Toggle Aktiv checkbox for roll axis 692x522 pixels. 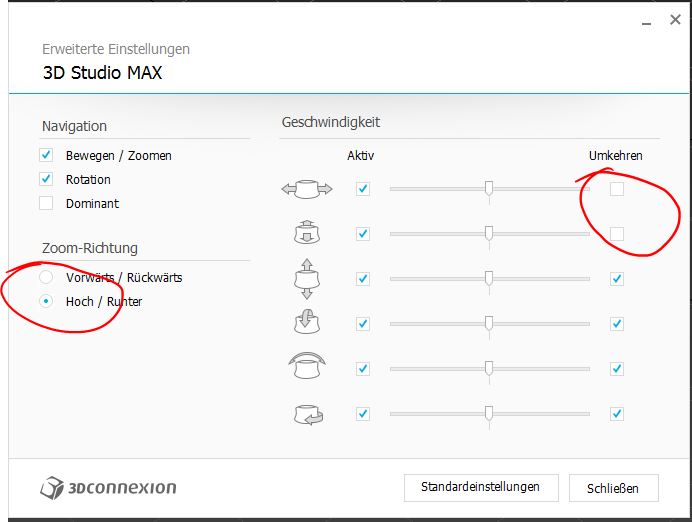pyautogui.click(x=363, y=368)
